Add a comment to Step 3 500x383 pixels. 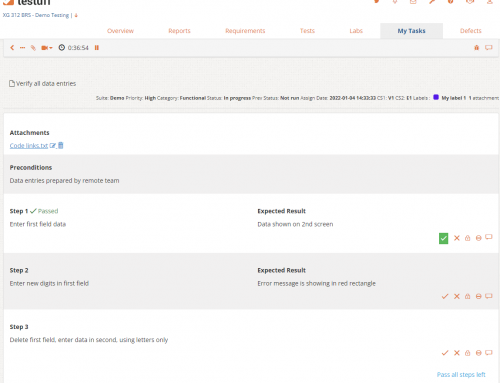(x=489, y=353)
